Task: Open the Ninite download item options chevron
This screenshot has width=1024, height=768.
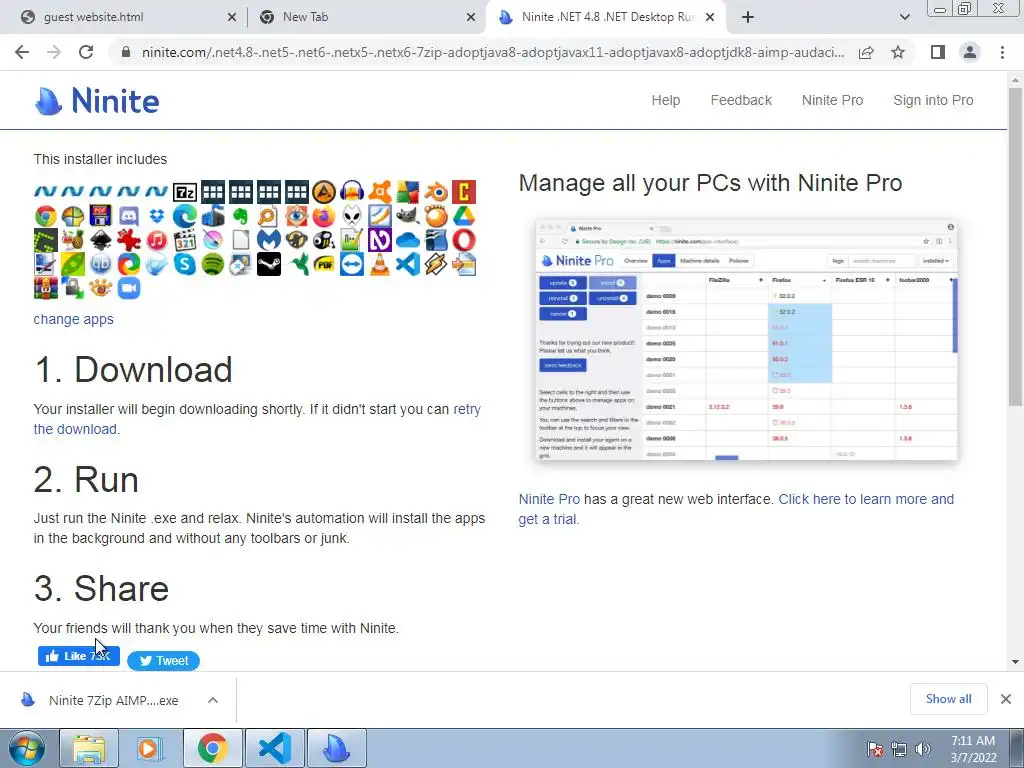Action: [213, 700]
